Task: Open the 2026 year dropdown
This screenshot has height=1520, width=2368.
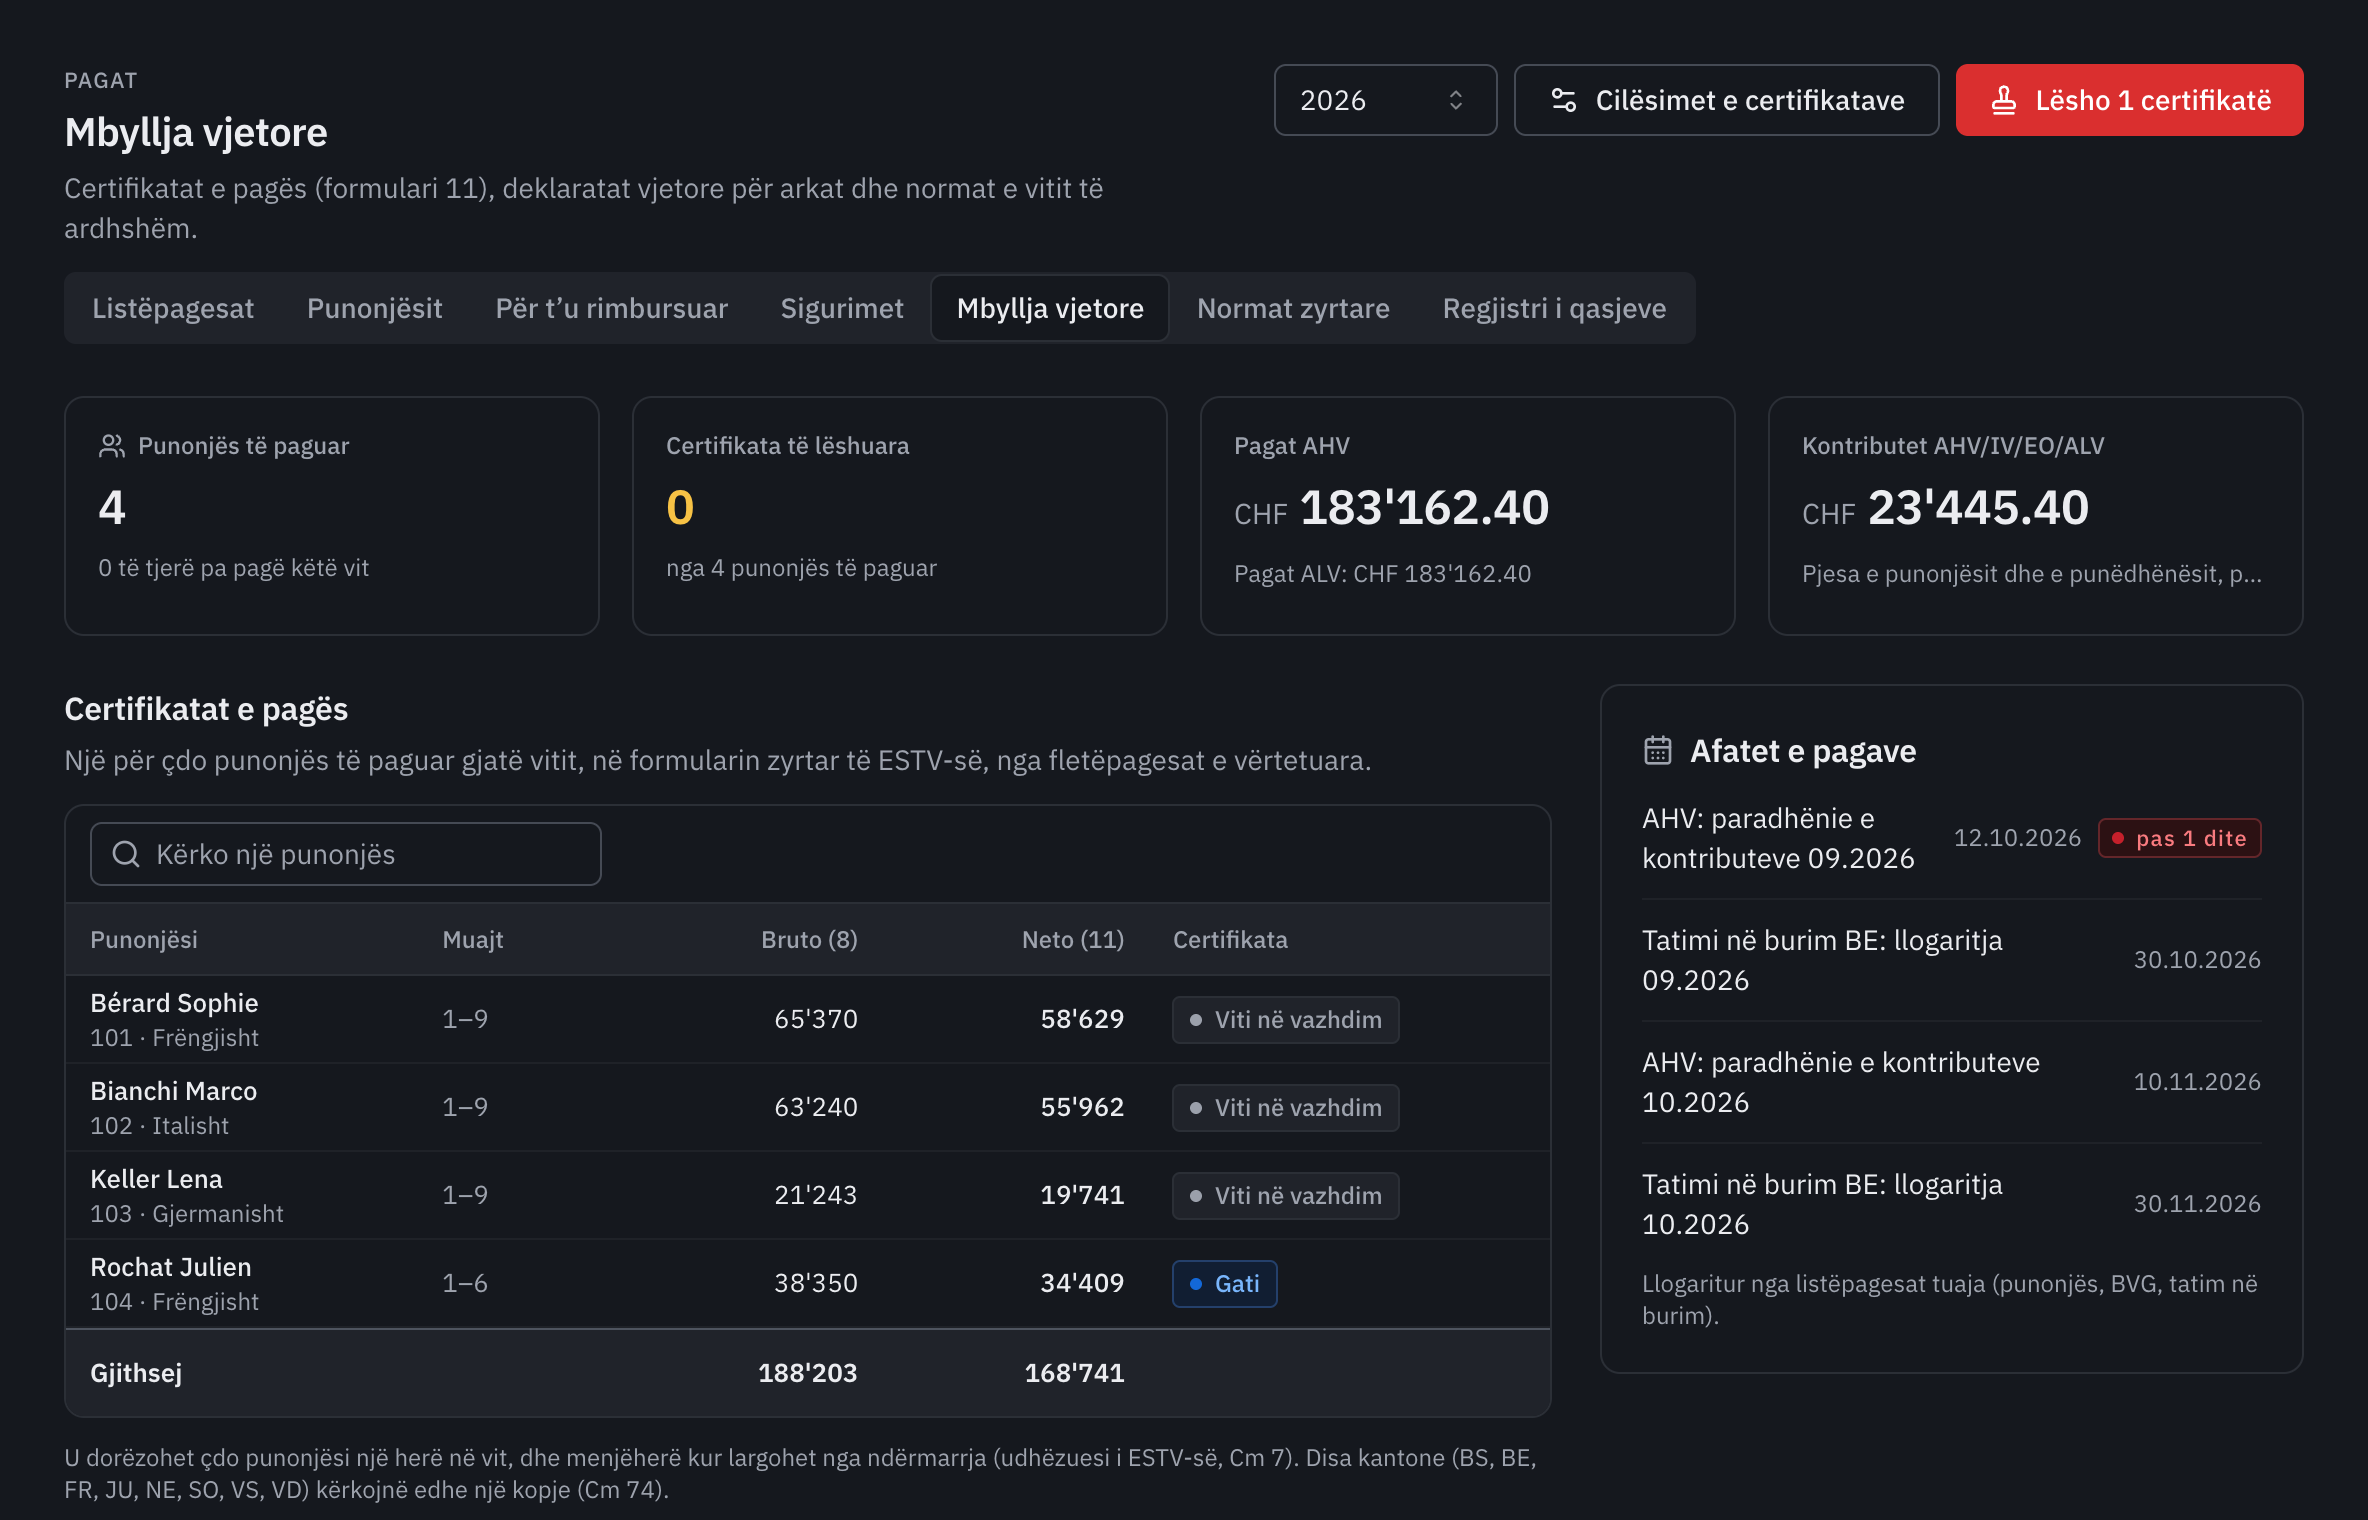Action: pyautogui.click(x=1385, y=100)
